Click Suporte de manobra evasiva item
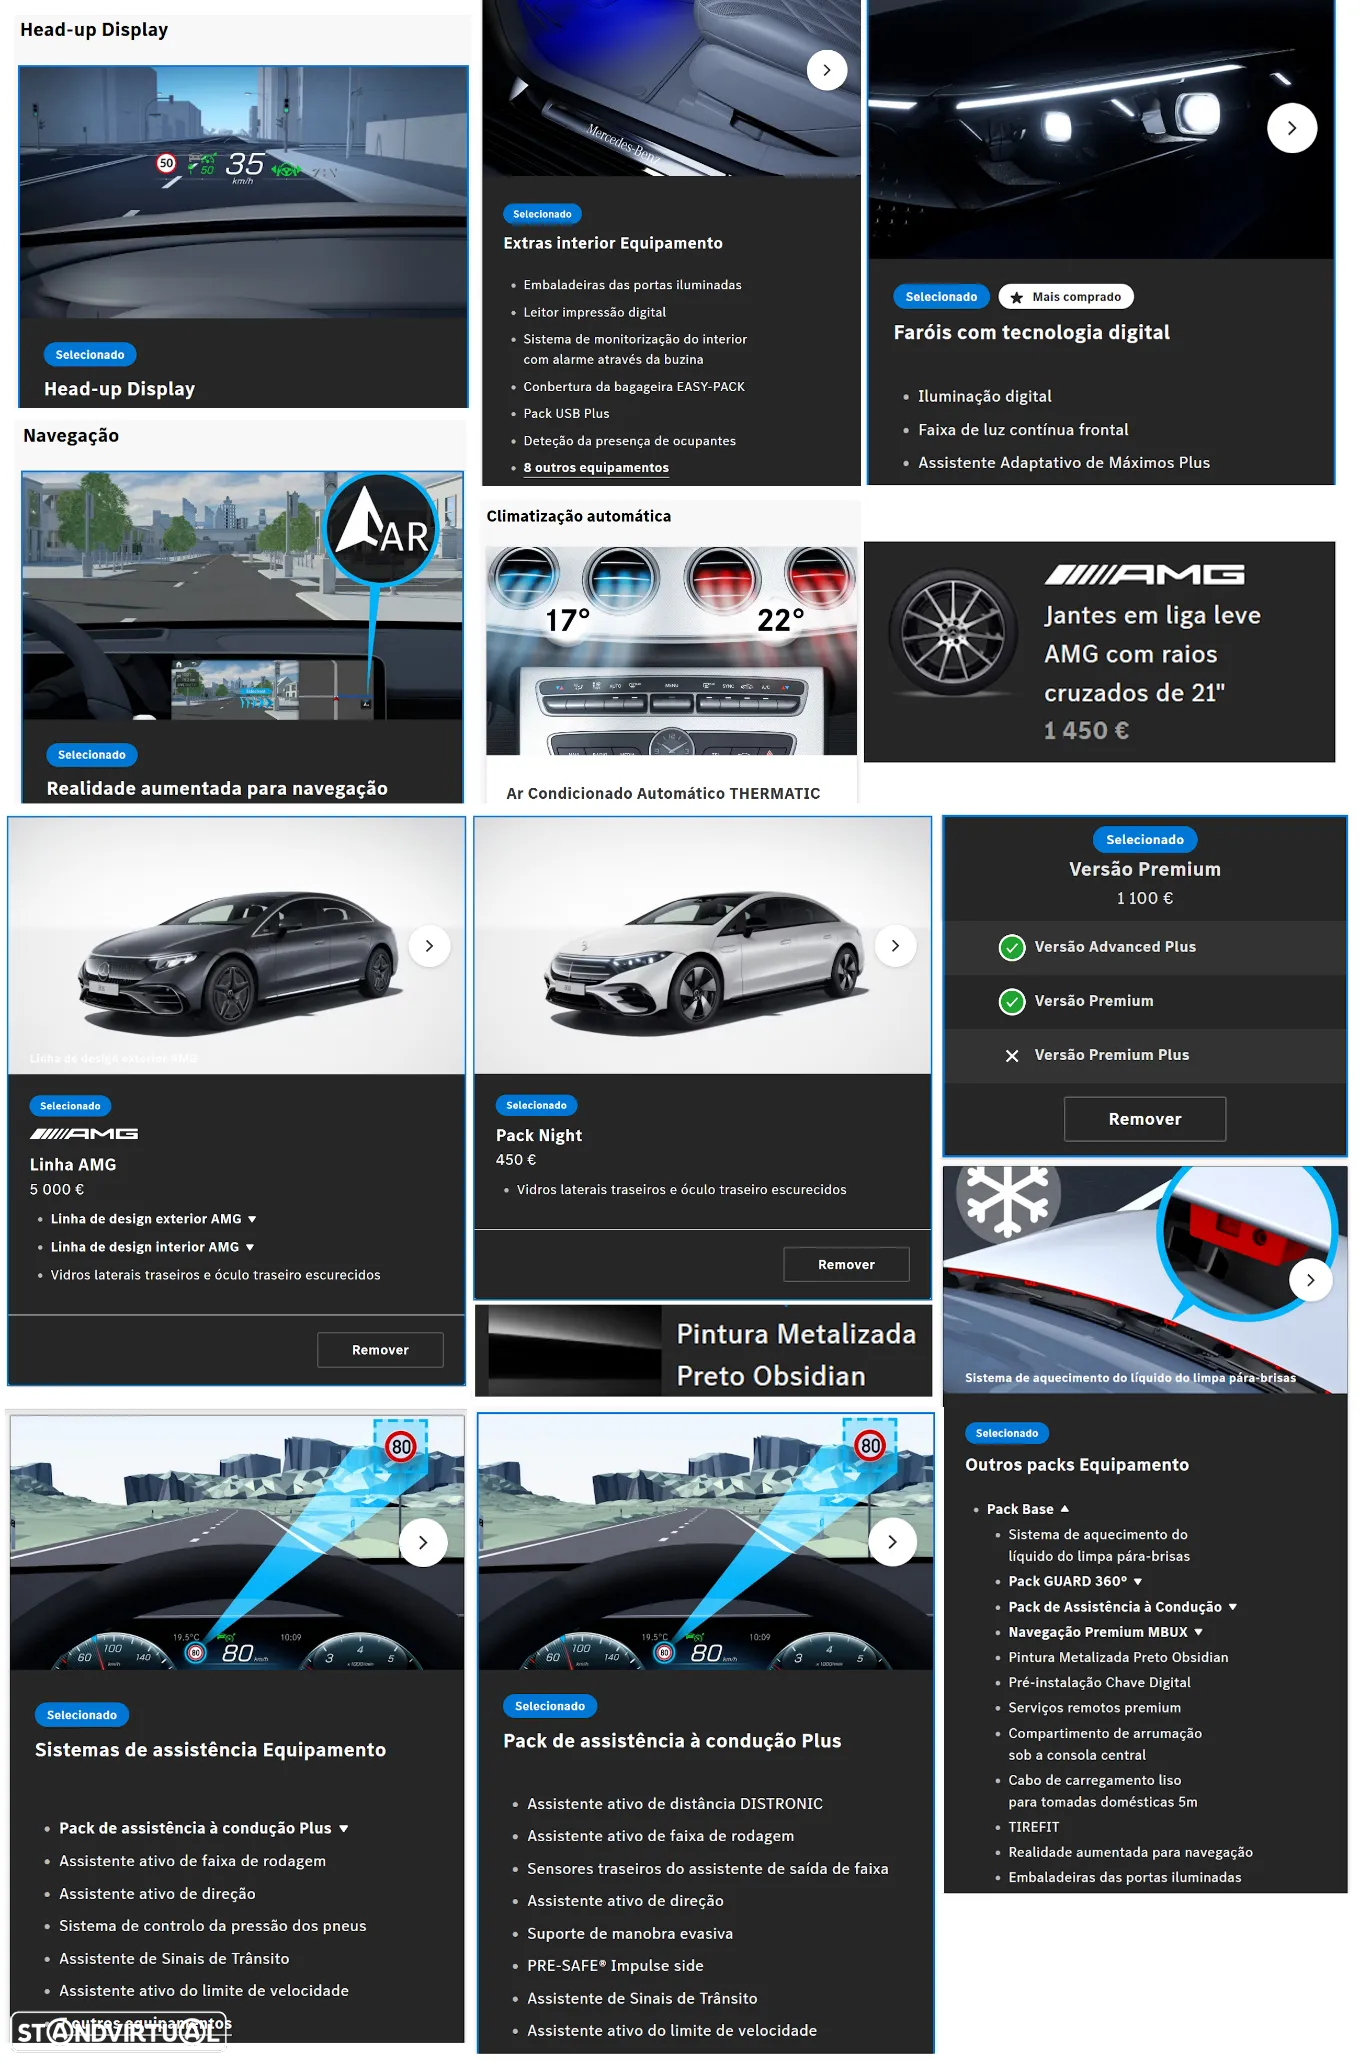 (630, 1934)
